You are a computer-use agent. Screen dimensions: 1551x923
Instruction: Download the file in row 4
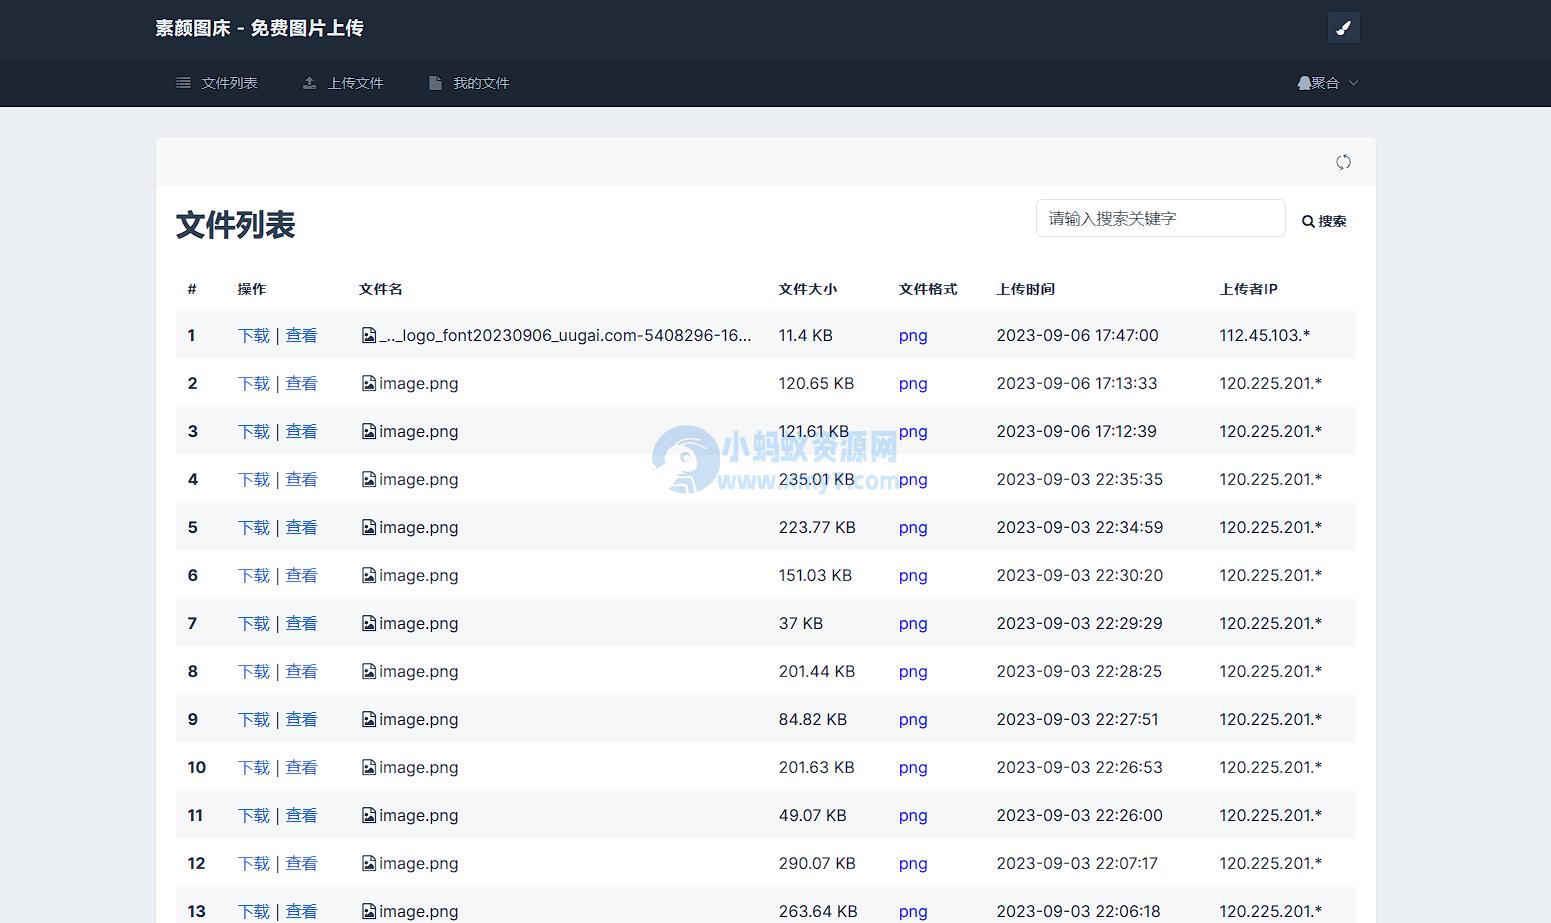[x=254, y=479]
